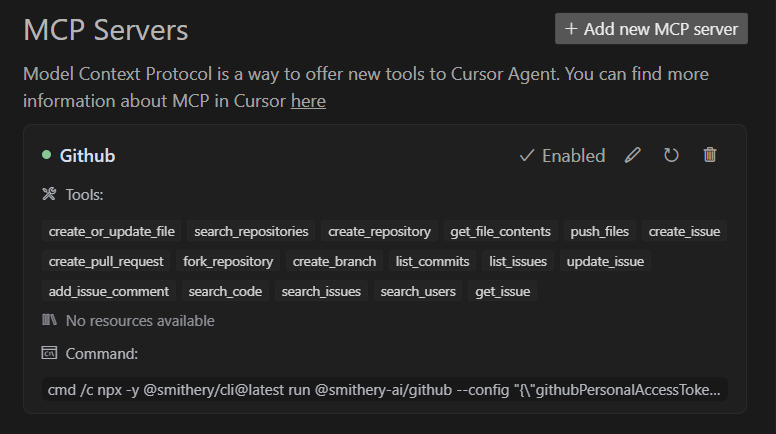Open the 'here' MCP documentation link
Screen dimensions: 776x434
308,101
